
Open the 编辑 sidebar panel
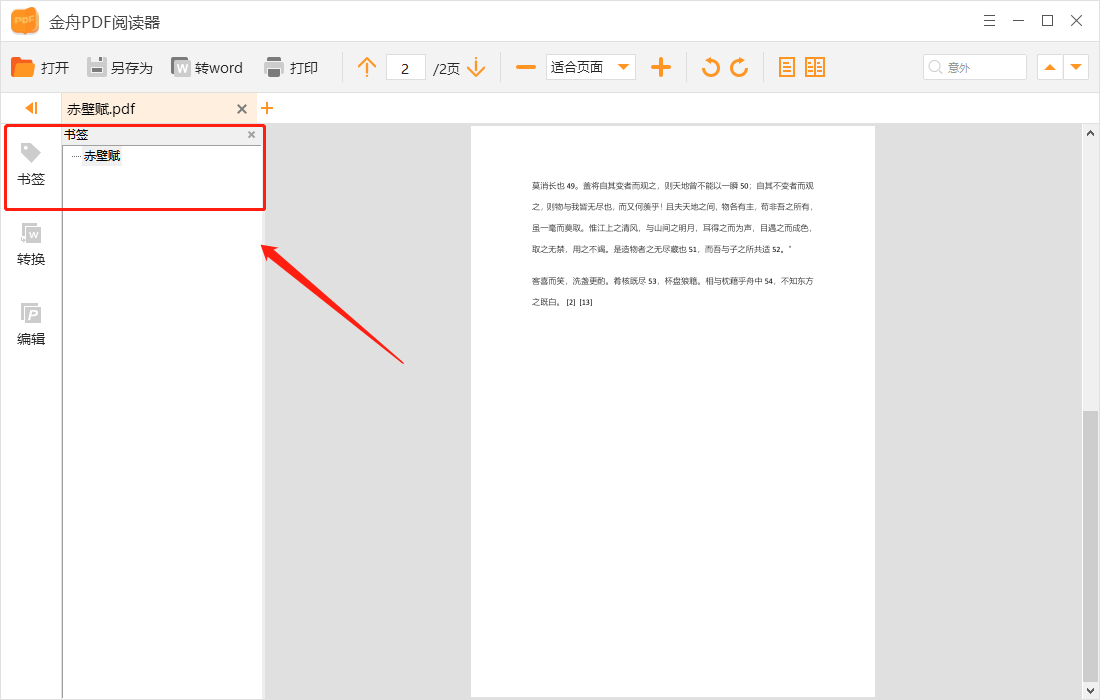(x=31, y=325)
